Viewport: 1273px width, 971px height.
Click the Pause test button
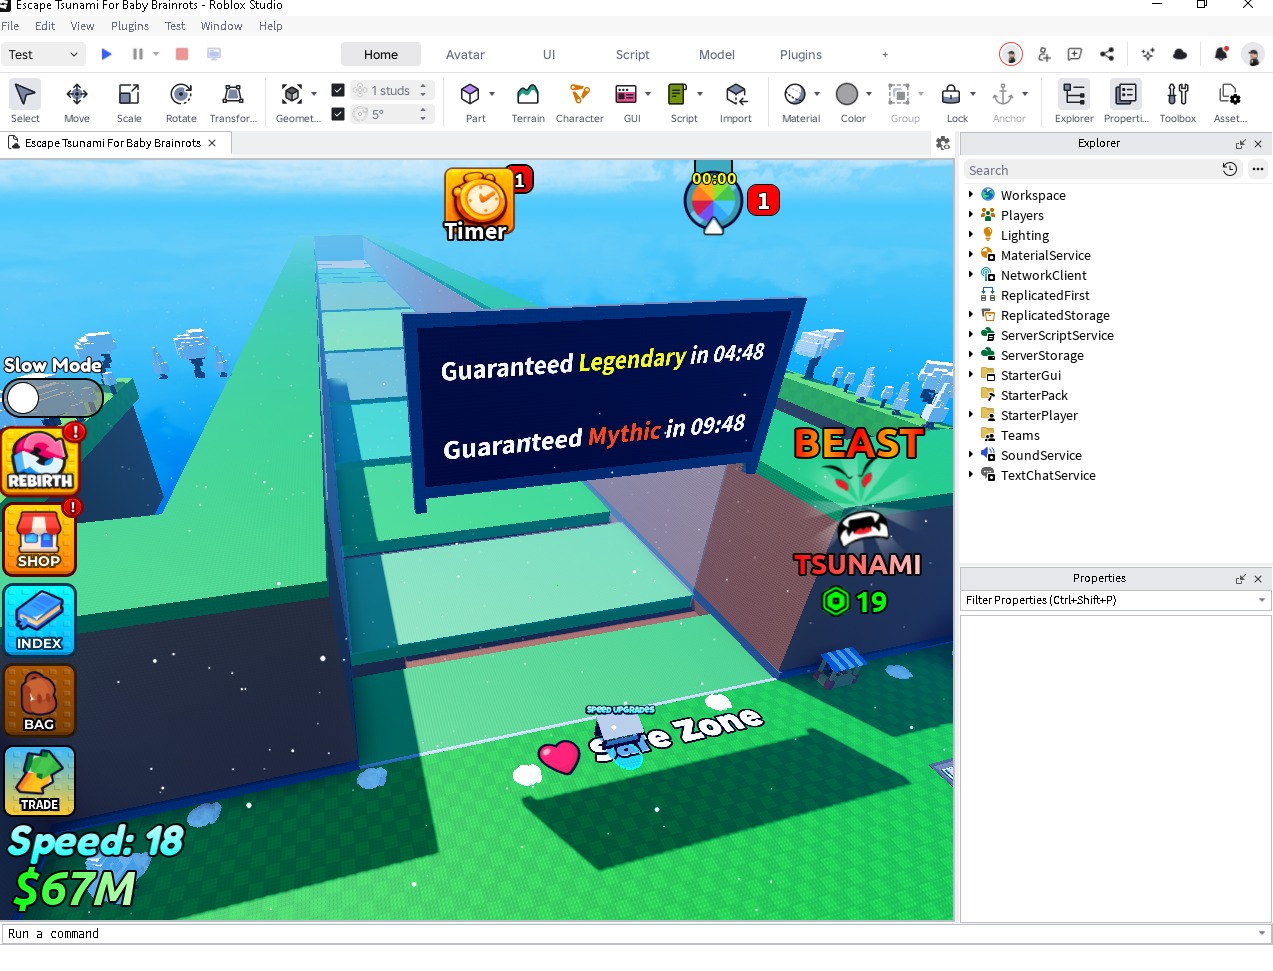[x=138, y=54]
